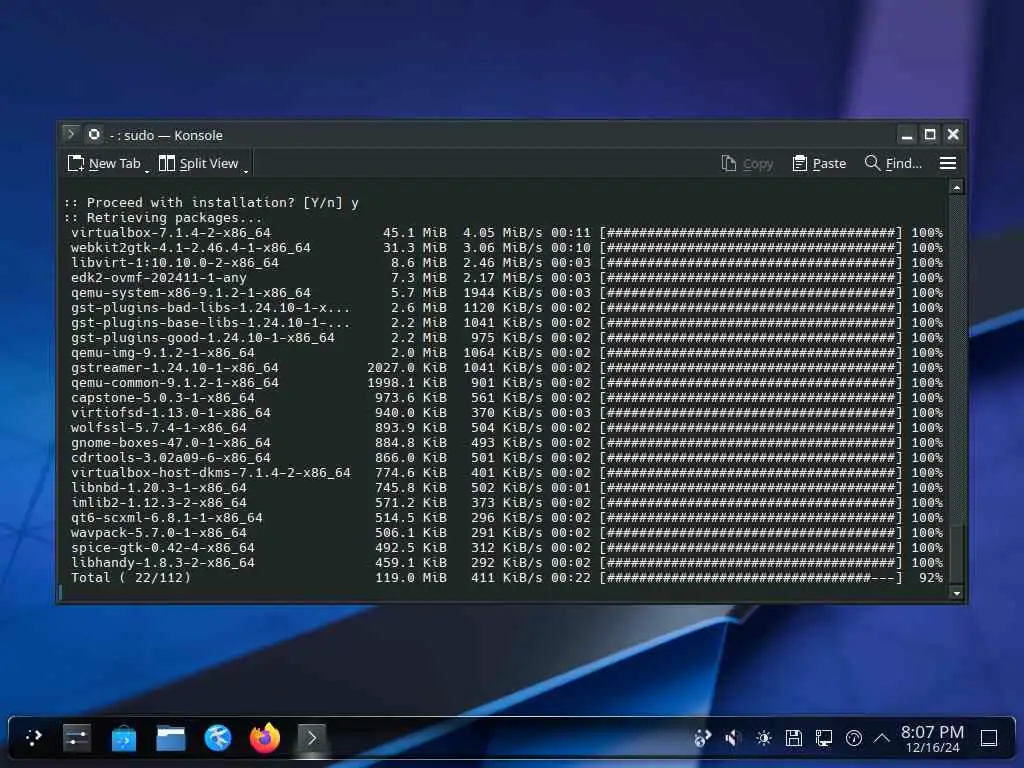Open the Konsole hamburger menu
This screenshot has width=1024, height=768.
tap(948, 163)
